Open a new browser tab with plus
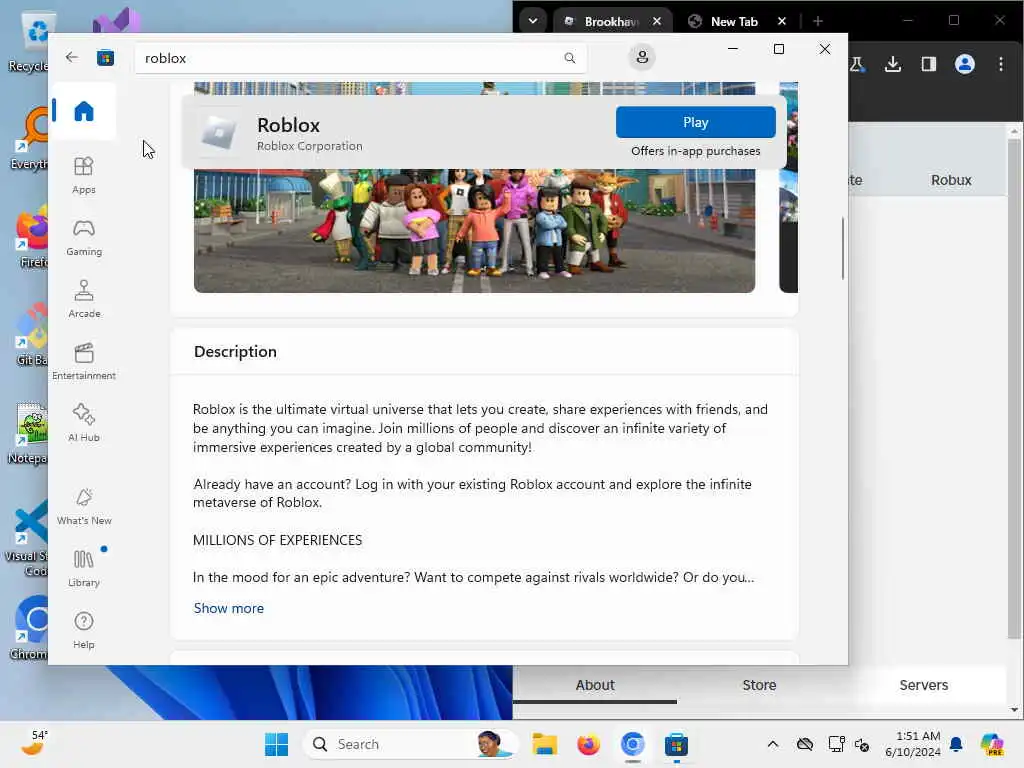Screen dimensions: 1024x768 click(818, 22)
